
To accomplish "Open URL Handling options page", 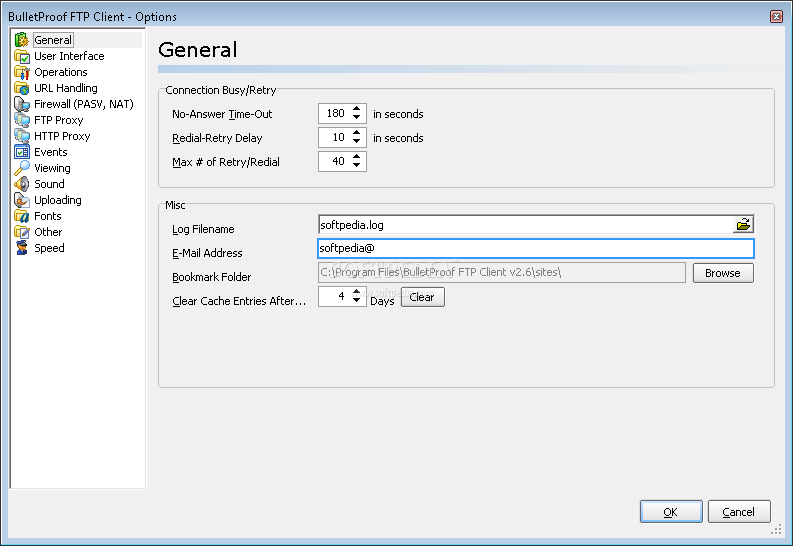I will 66,88.
